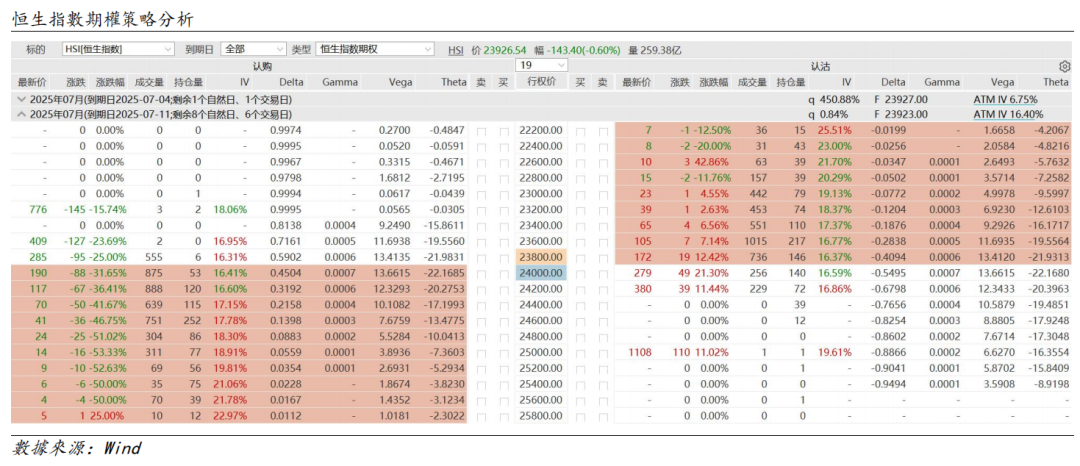Select strike price 24600.00

coord(541,320)
